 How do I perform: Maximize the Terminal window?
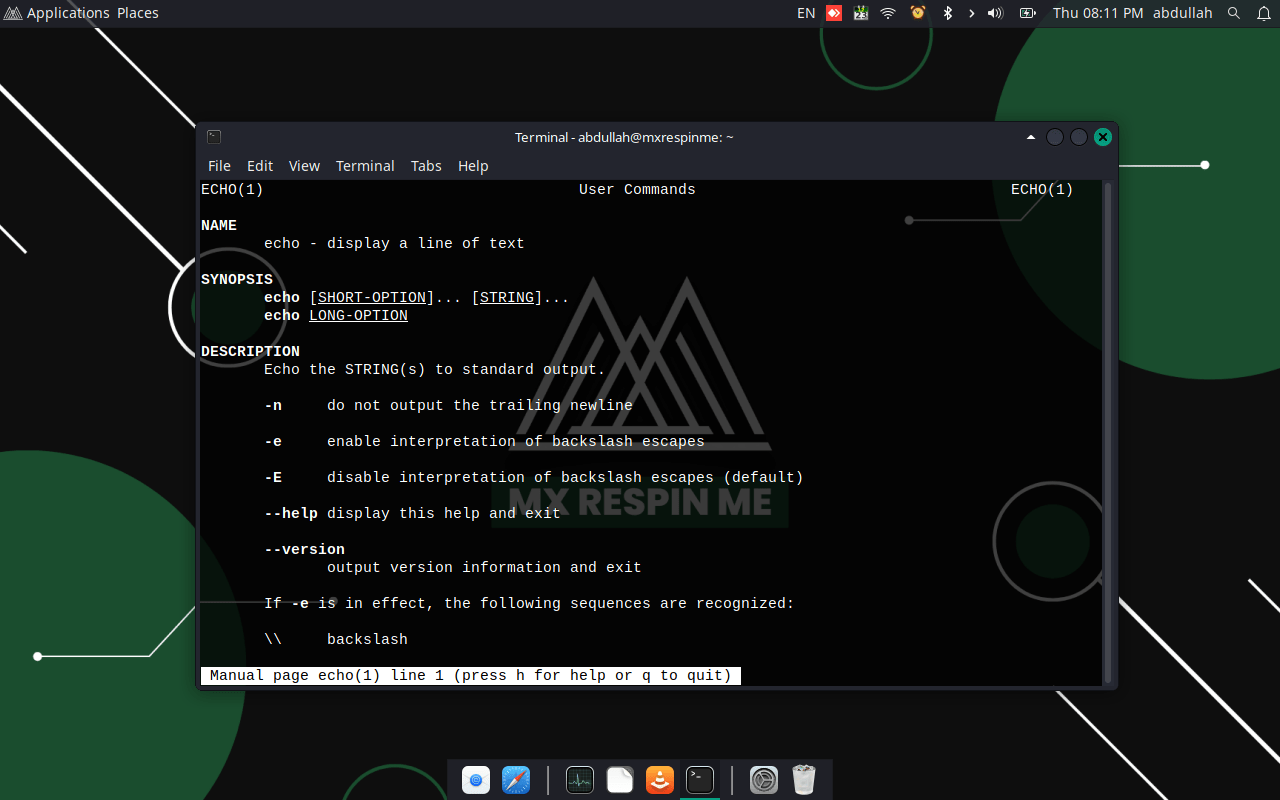click(x=1079, y=137)
